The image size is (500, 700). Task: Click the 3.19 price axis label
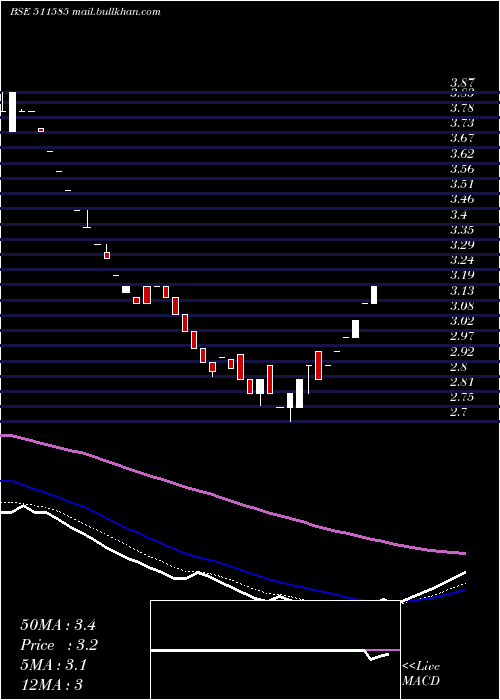pyautogui.click(x=462, y=275)
